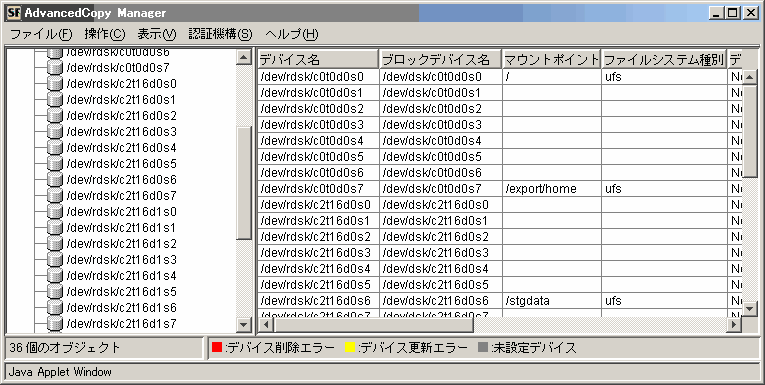Click tree panel scroll up arrow

(243, 57)
